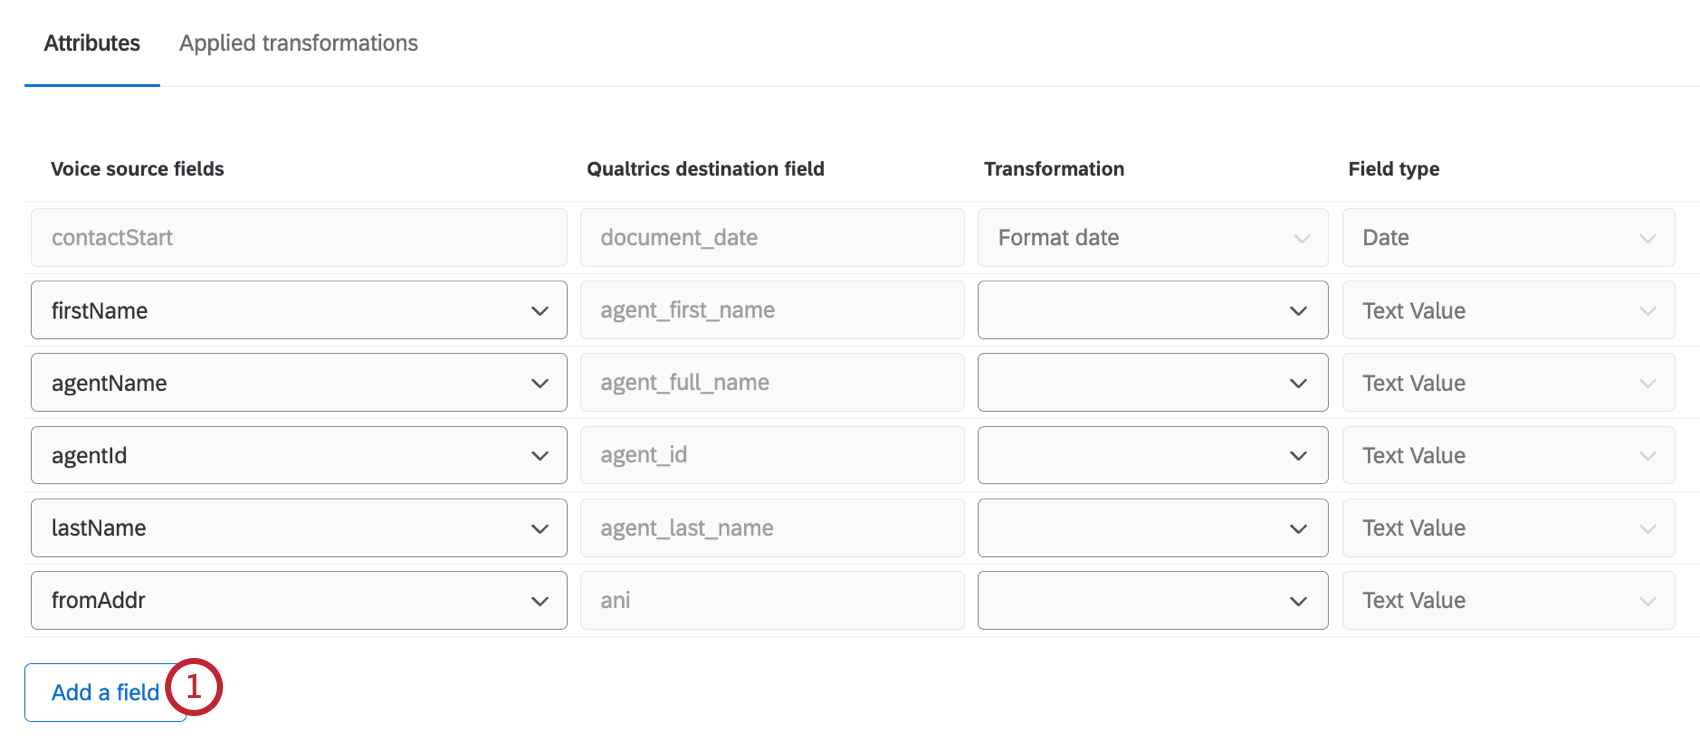Select transformation for the agent_id row
This screenshot has height=742, width=1700.
pos(1152,455)
